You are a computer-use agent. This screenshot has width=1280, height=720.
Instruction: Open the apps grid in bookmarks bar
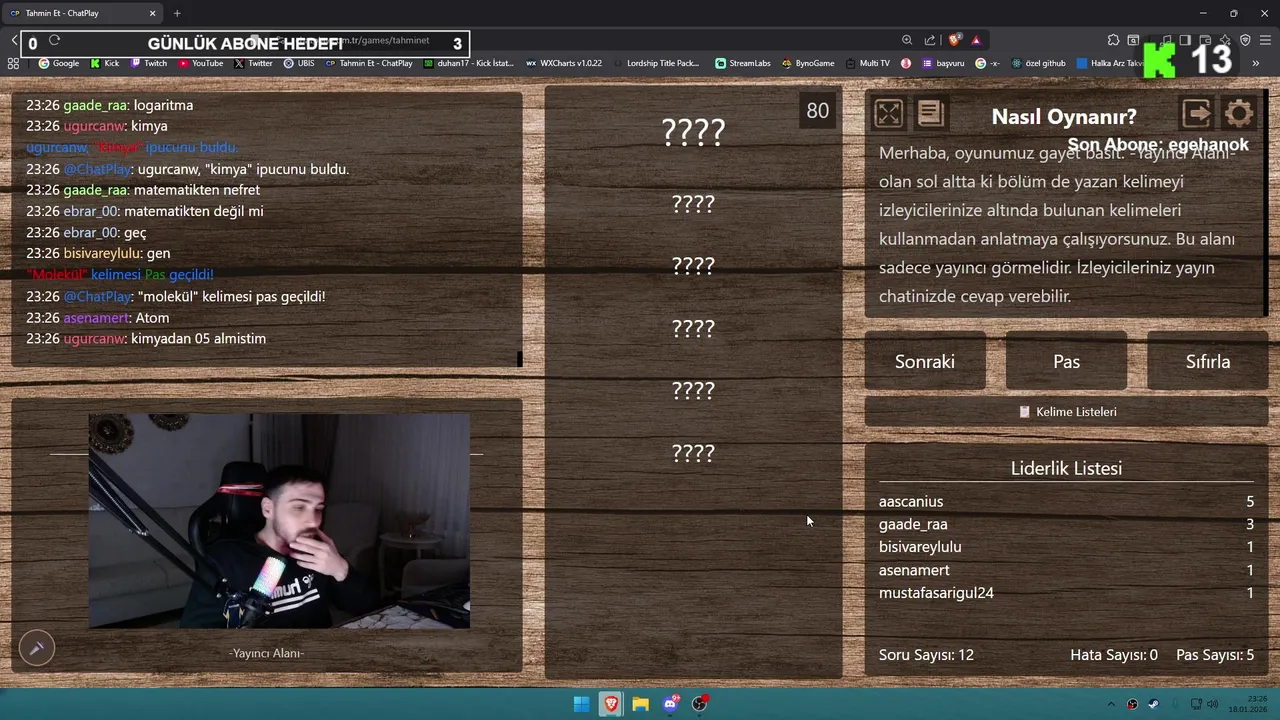pos(13,63)
